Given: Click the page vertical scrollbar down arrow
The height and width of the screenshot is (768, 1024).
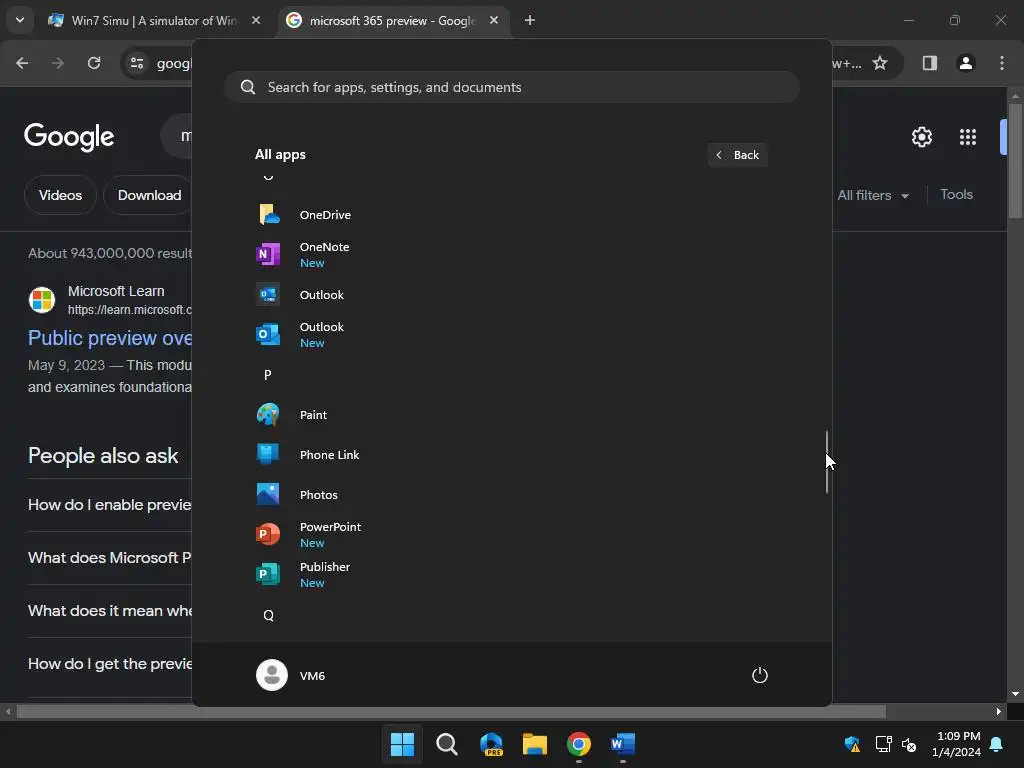Looking at the screenshot, I should (1015, 694).
